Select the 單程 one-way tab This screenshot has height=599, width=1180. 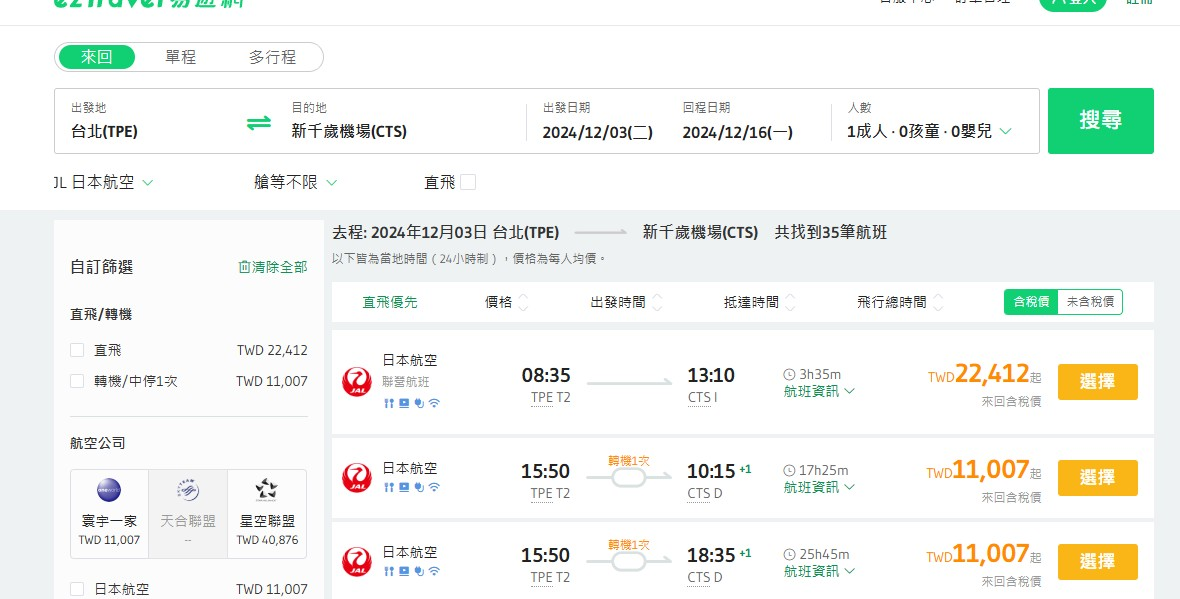(181, 57)
